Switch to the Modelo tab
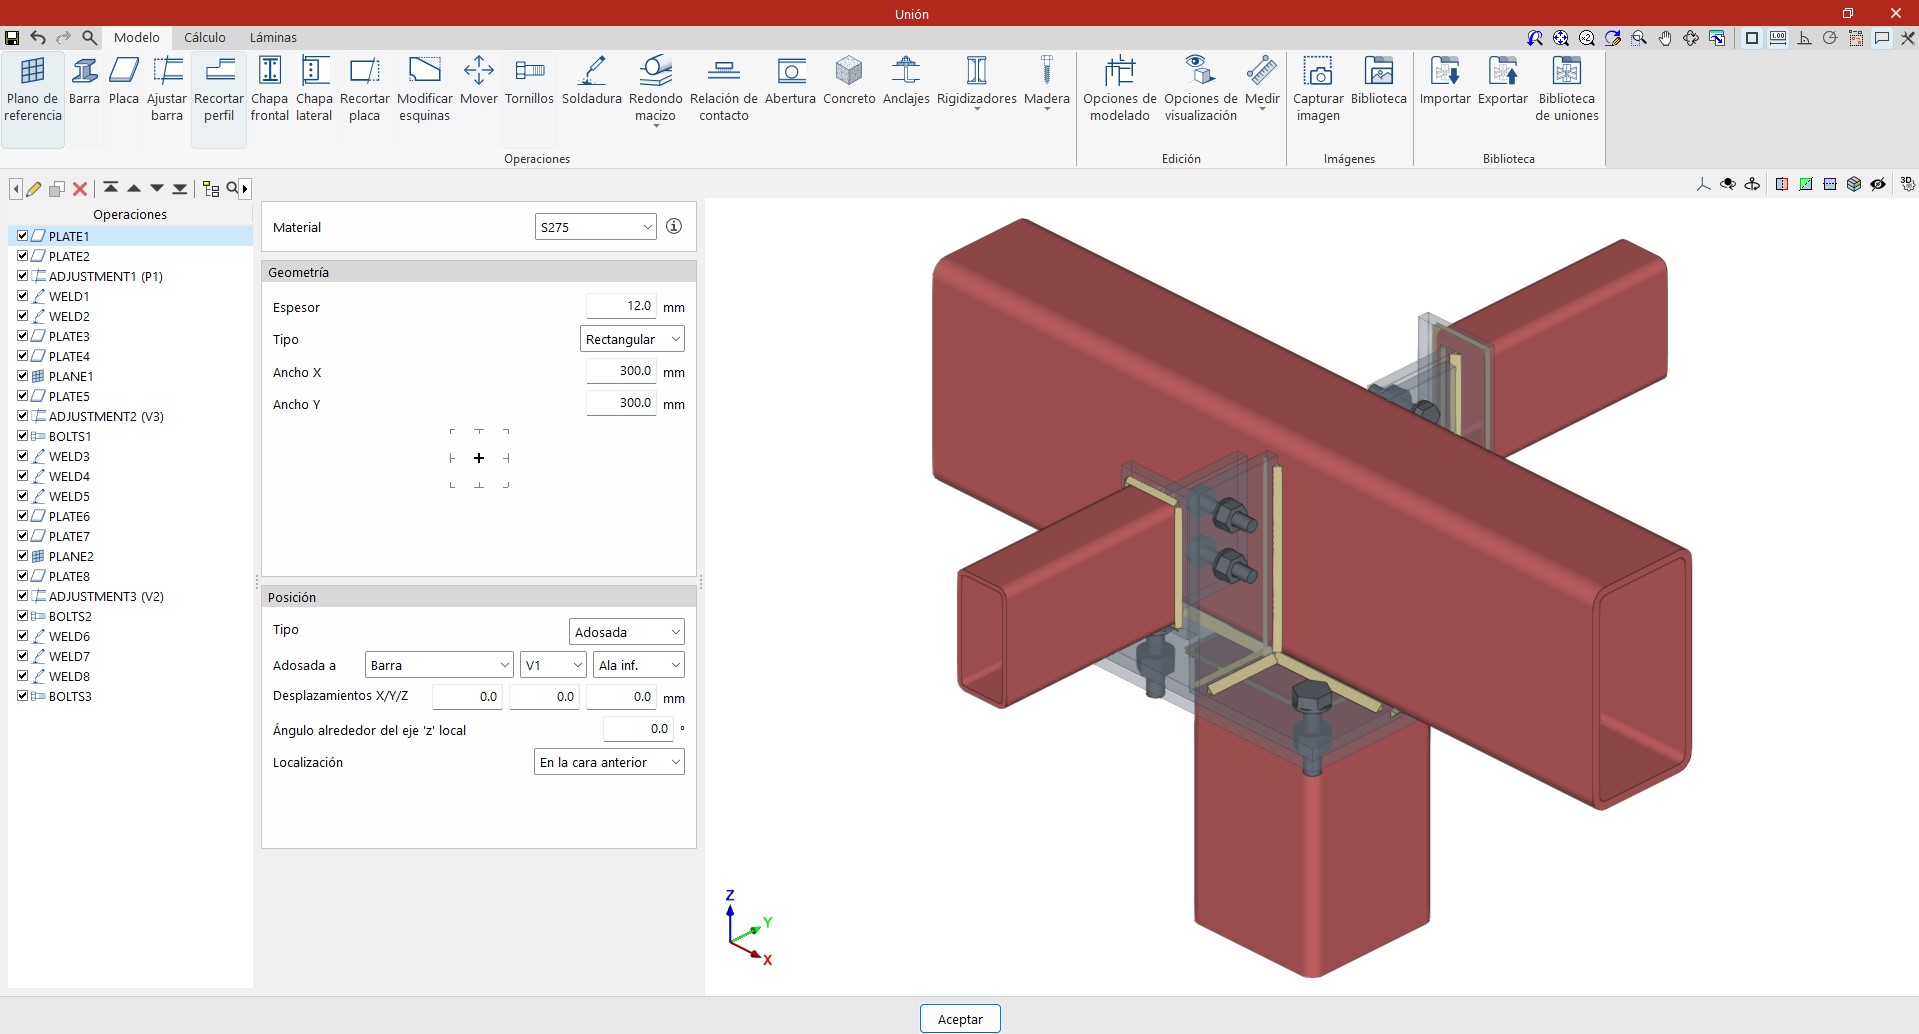 pyautogui.click(x=137, y=38)
